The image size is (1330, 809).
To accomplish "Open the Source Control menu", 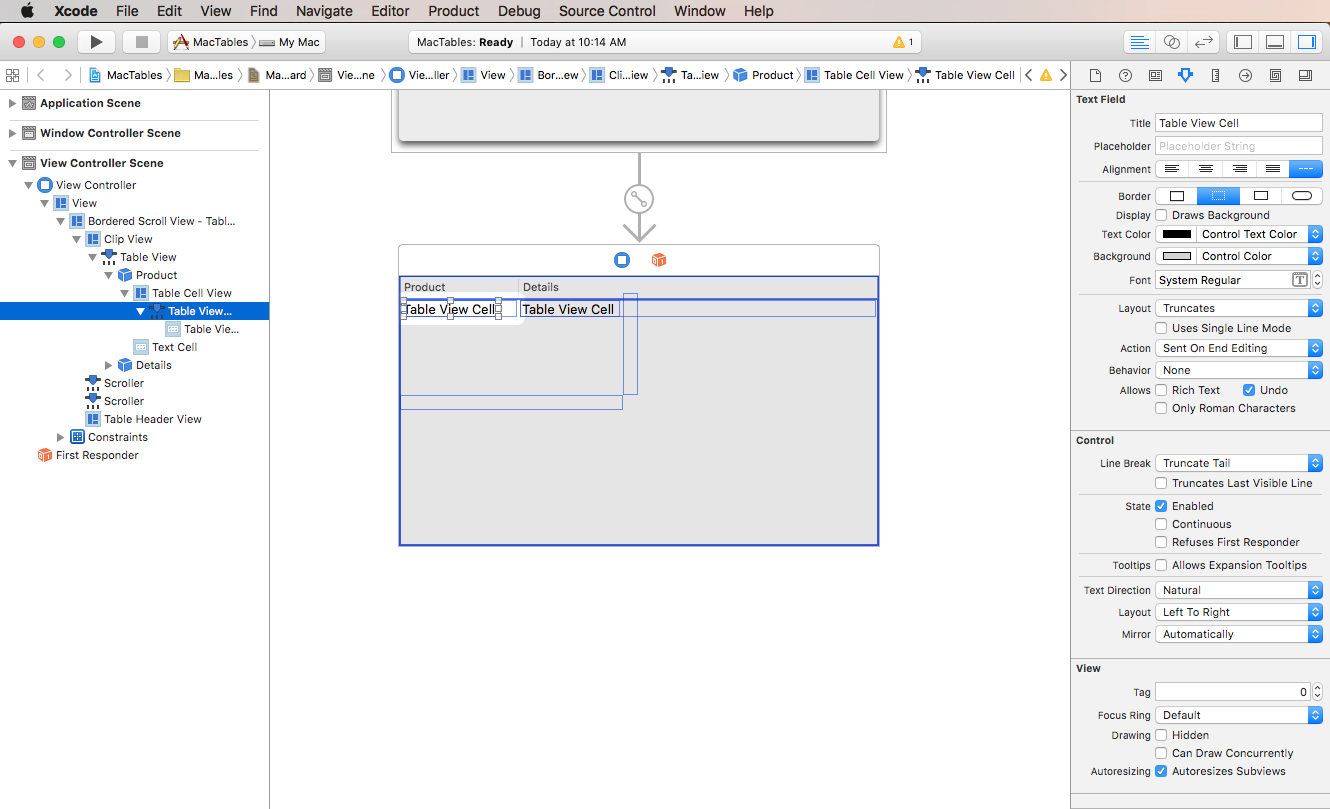I will point(606,11).
